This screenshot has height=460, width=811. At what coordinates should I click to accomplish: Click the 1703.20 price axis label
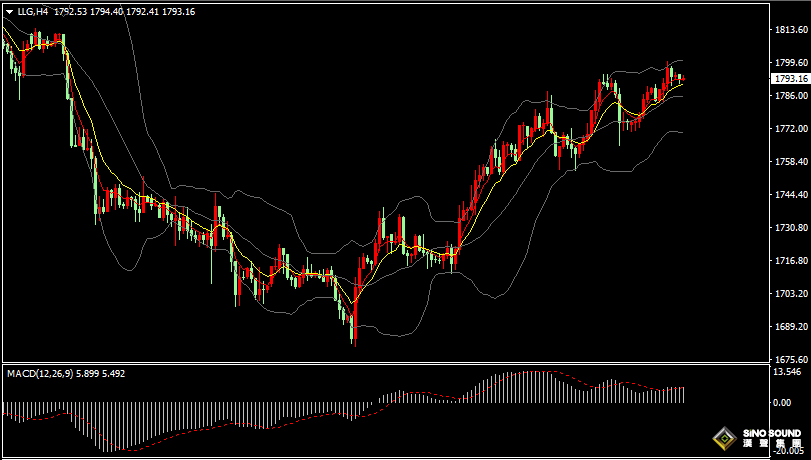click(791, 293)
